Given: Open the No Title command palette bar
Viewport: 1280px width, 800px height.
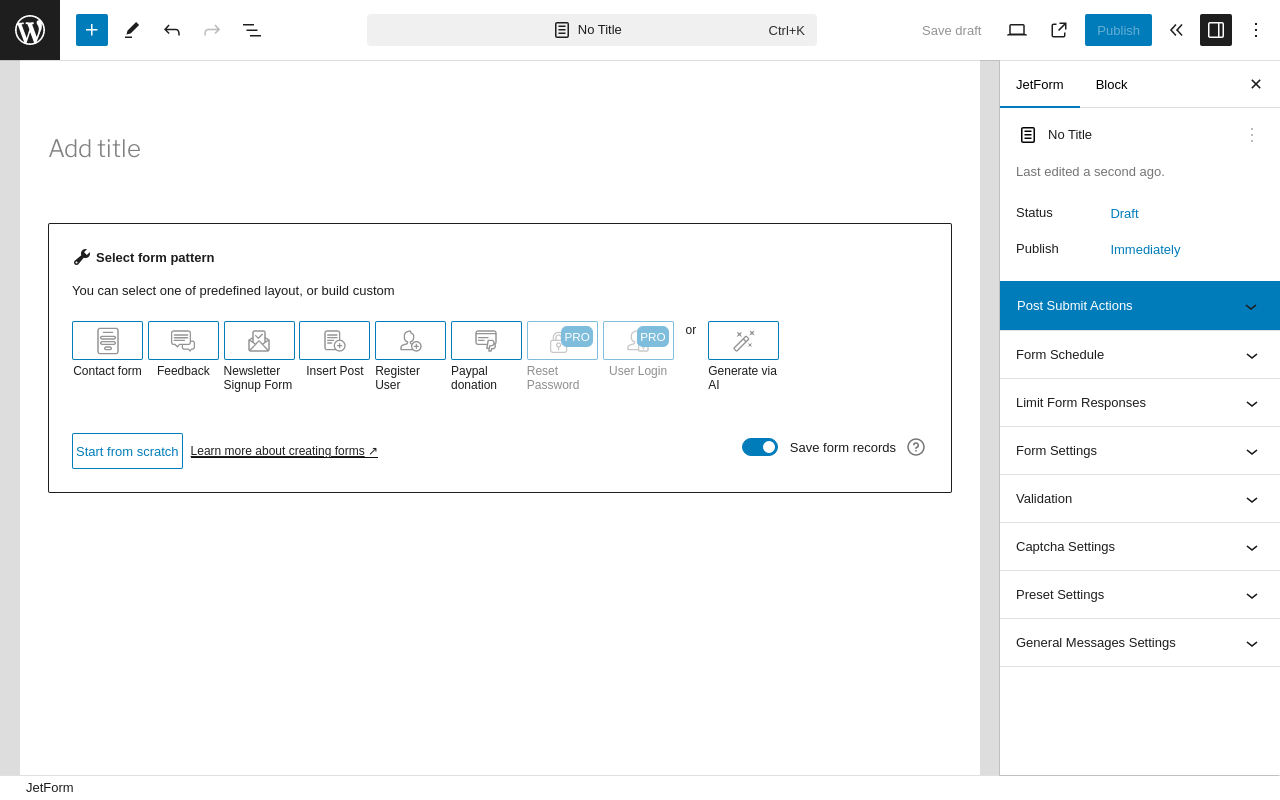Looking at the screenshot, I should click(x=592, y=30).
